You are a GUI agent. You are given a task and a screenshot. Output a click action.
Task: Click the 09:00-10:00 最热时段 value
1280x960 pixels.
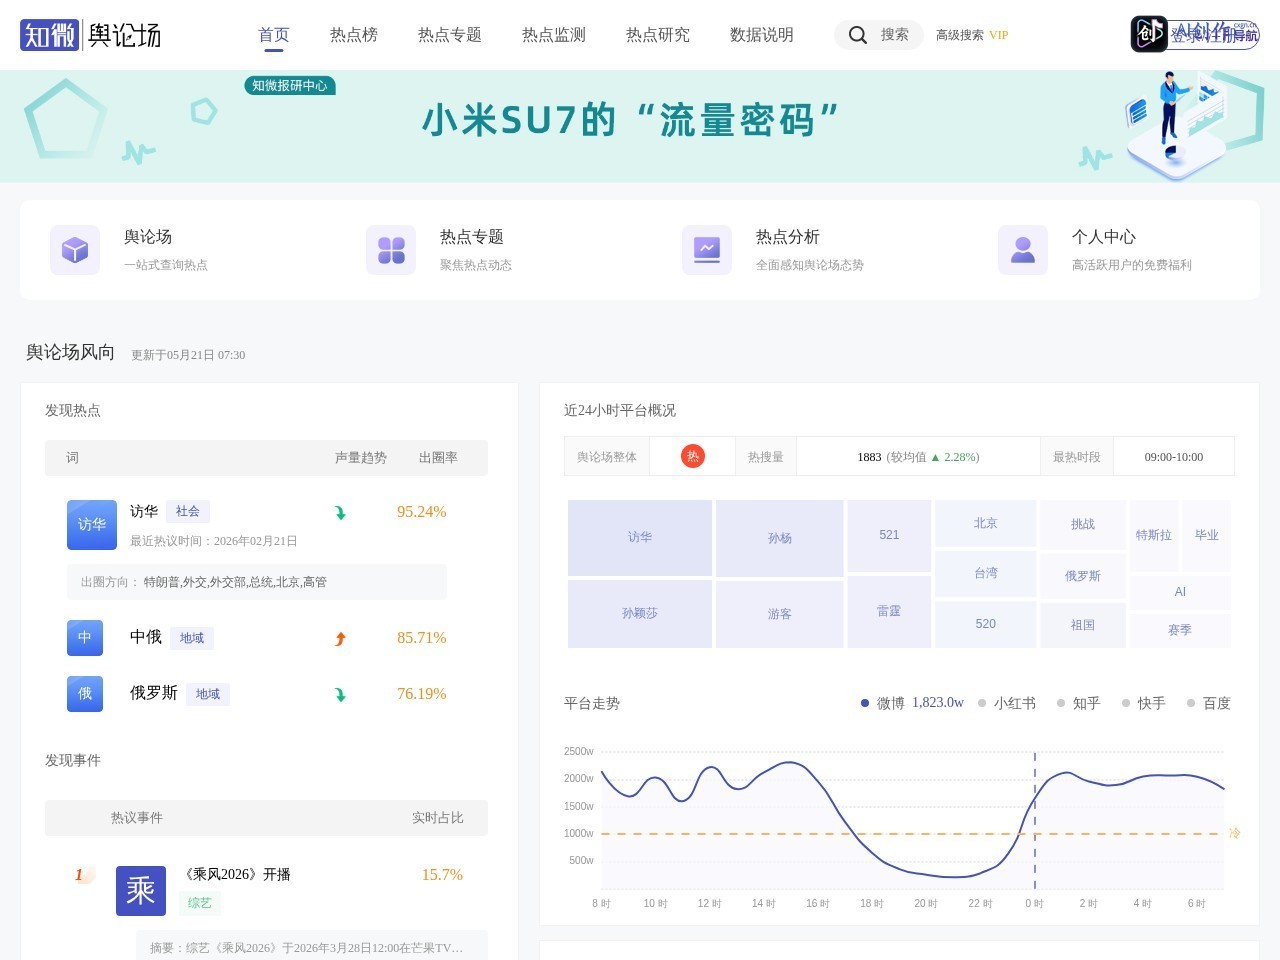click(x=1174, y=457)
